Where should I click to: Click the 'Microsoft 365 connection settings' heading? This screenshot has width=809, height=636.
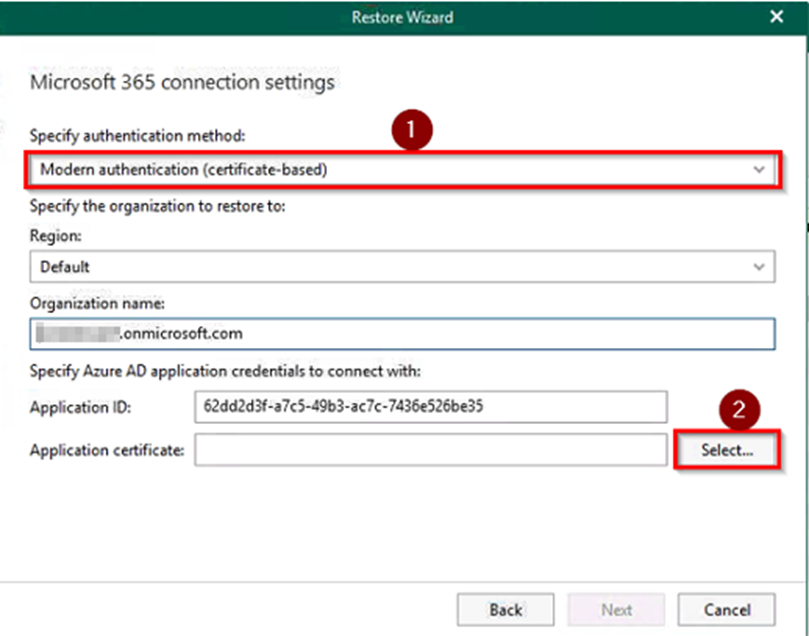point(182,82)
